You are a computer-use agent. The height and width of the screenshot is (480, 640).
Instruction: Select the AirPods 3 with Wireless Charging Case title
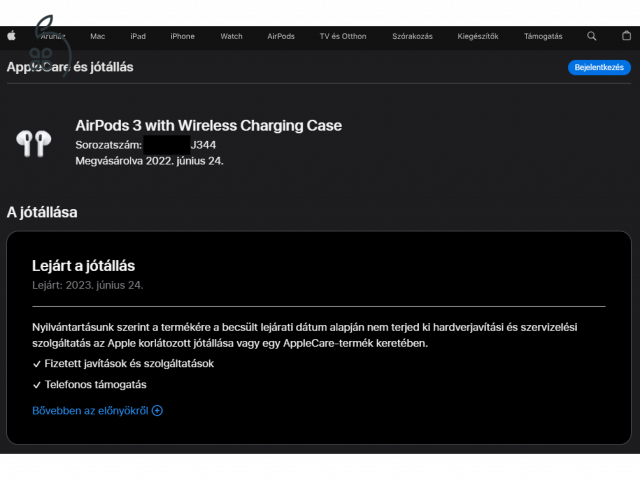pos(209,126)
